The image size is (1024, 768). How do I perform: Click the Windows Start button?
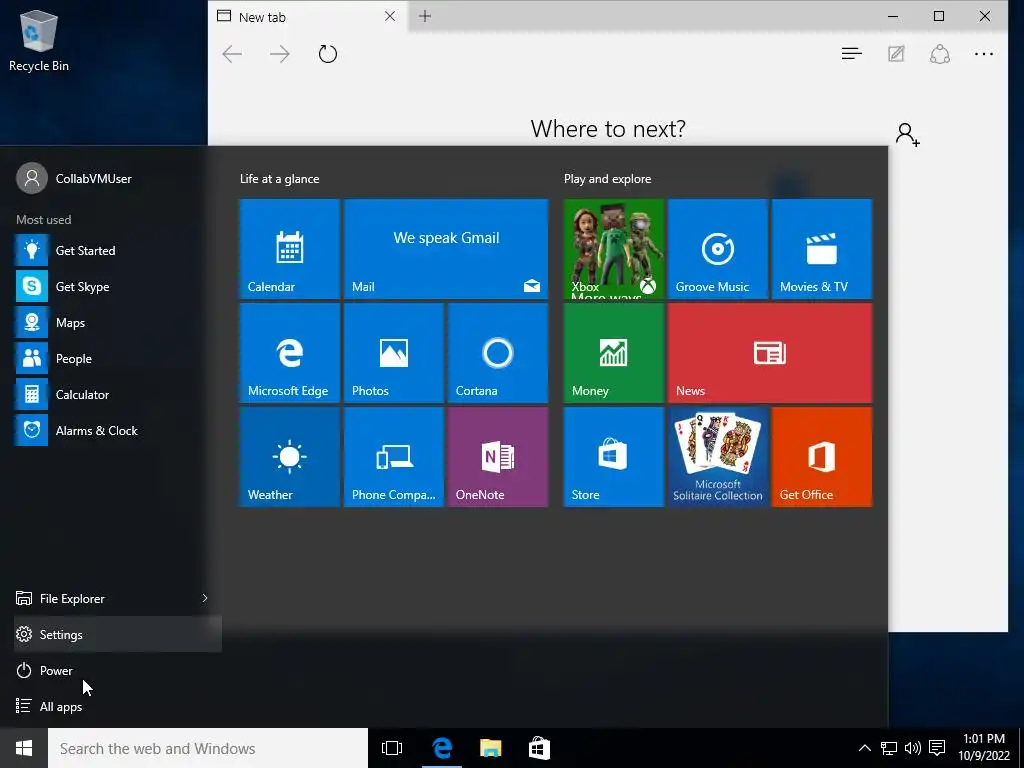point(24,748)
